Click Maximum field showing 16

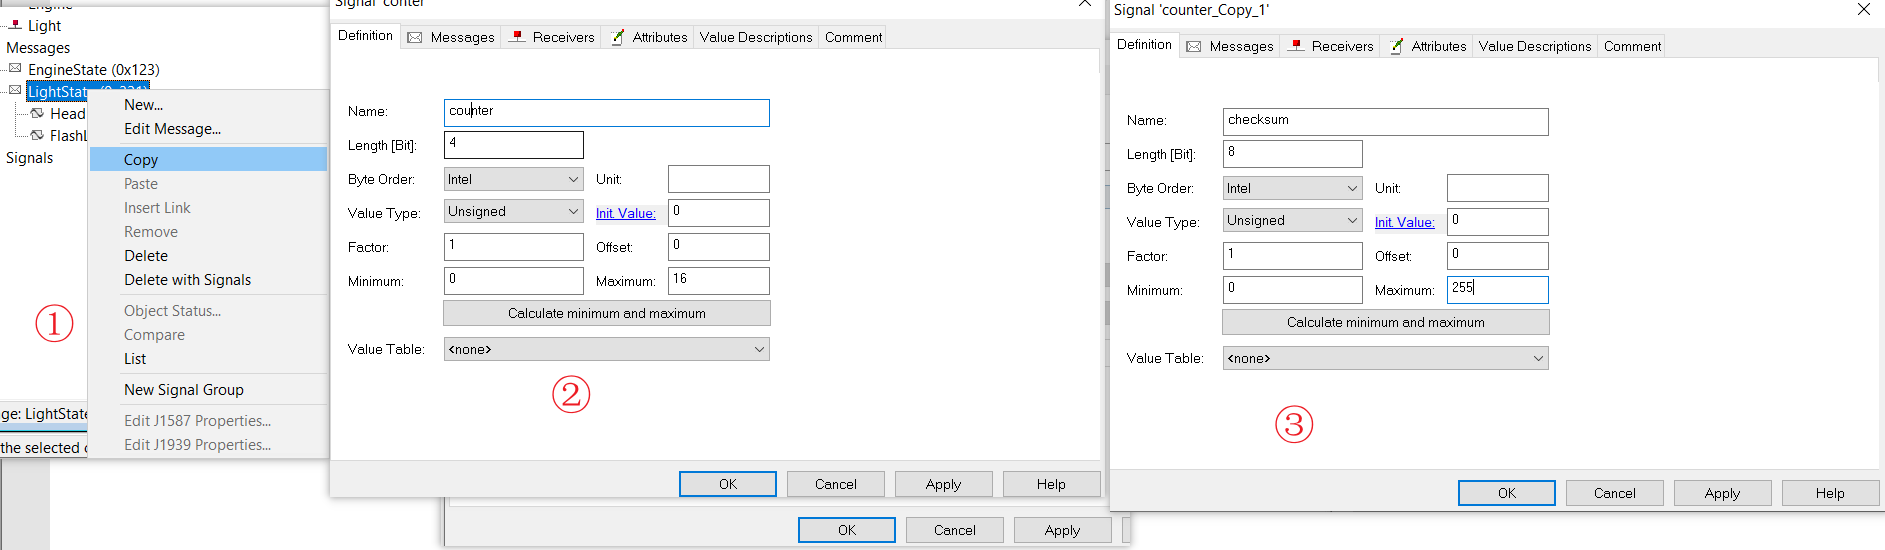click(719, 280)
